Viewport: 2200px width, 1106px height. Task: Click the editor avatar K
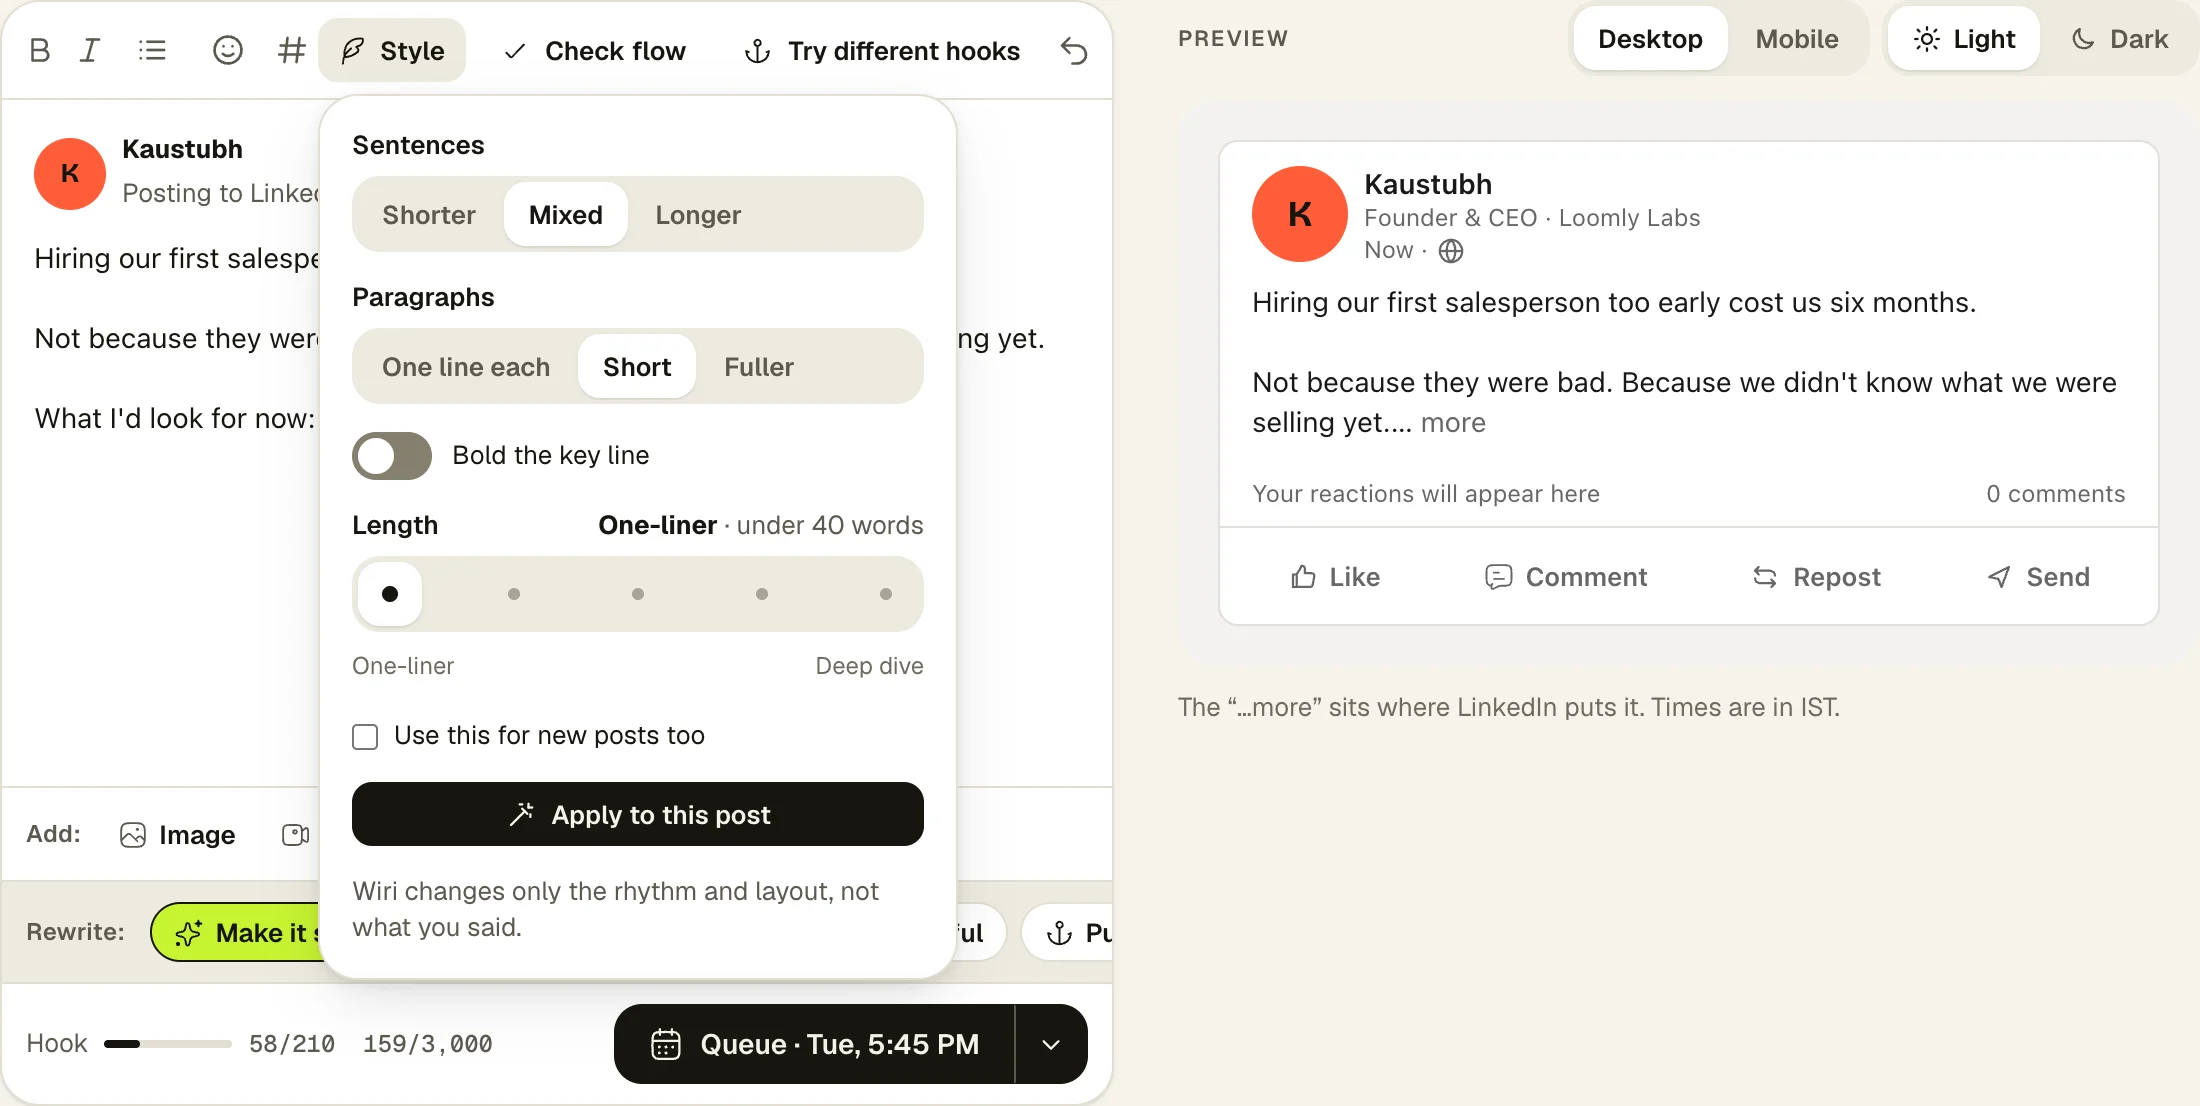(x=70, y=174)
